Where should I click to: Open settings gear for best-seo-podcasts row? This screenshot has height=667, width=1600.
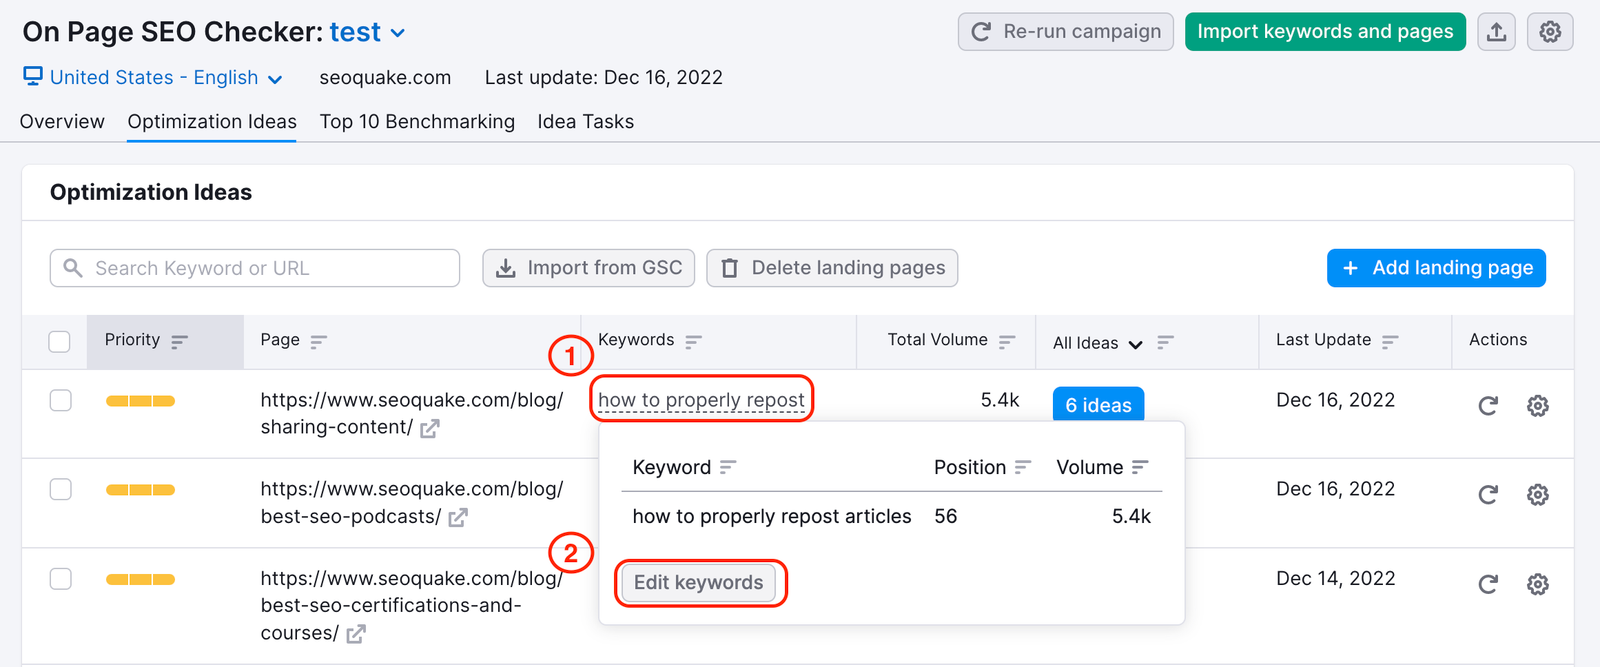pos(1538,494)
